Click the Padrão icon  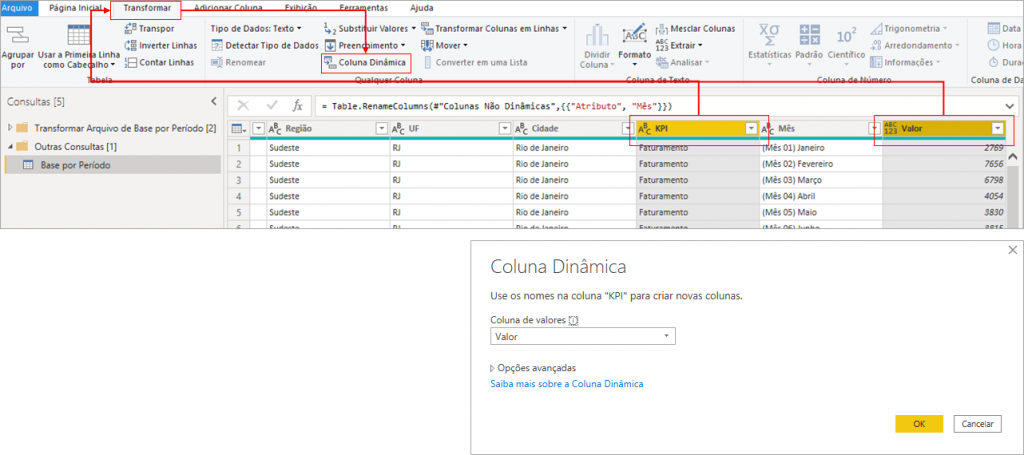[x=809, y=35]
